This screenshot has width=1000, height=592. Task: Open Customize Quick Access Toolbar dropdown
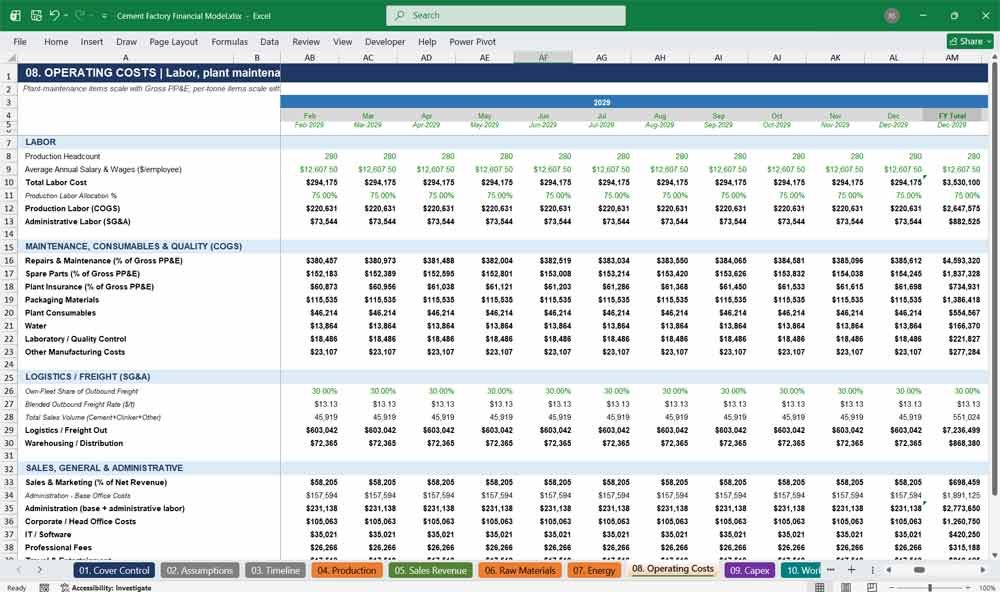(104, 16)
